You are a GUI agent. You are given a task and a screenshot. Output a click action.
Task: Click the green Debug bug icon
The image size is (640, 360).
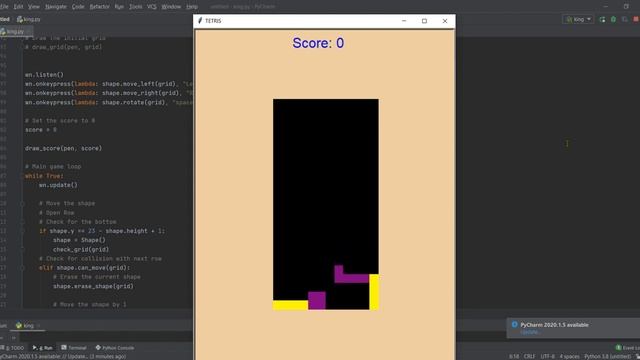pyautogui.click(x=613, y=19)
